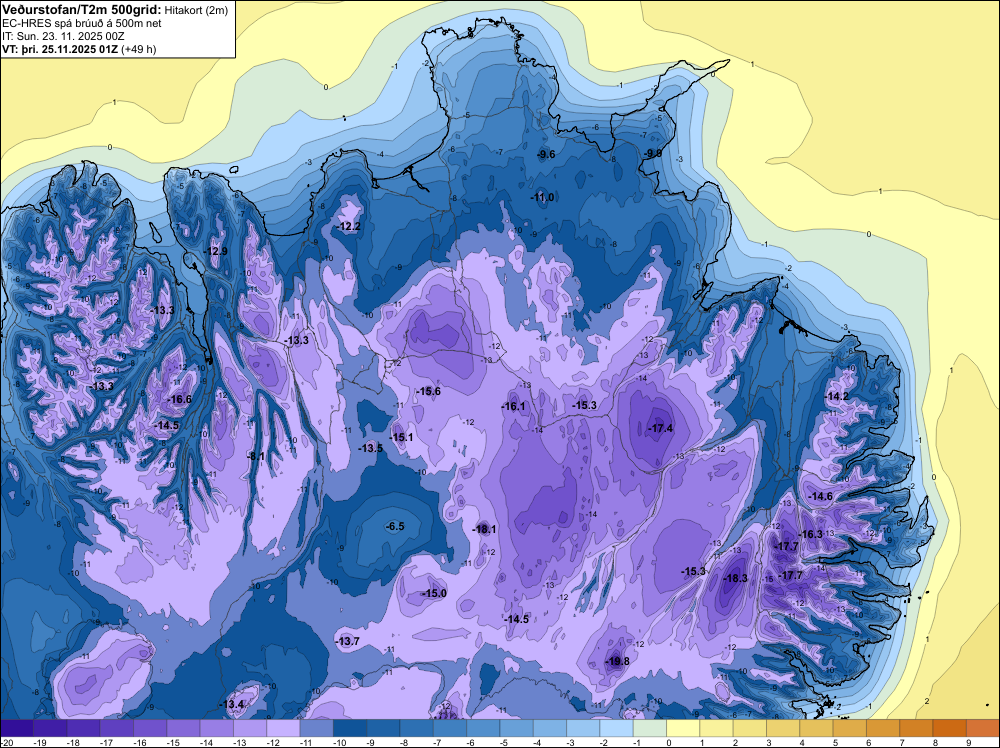Click the -15.6 temperature value
The height and width of the screenshot is (748, 1000).
(x=428, y=391)
